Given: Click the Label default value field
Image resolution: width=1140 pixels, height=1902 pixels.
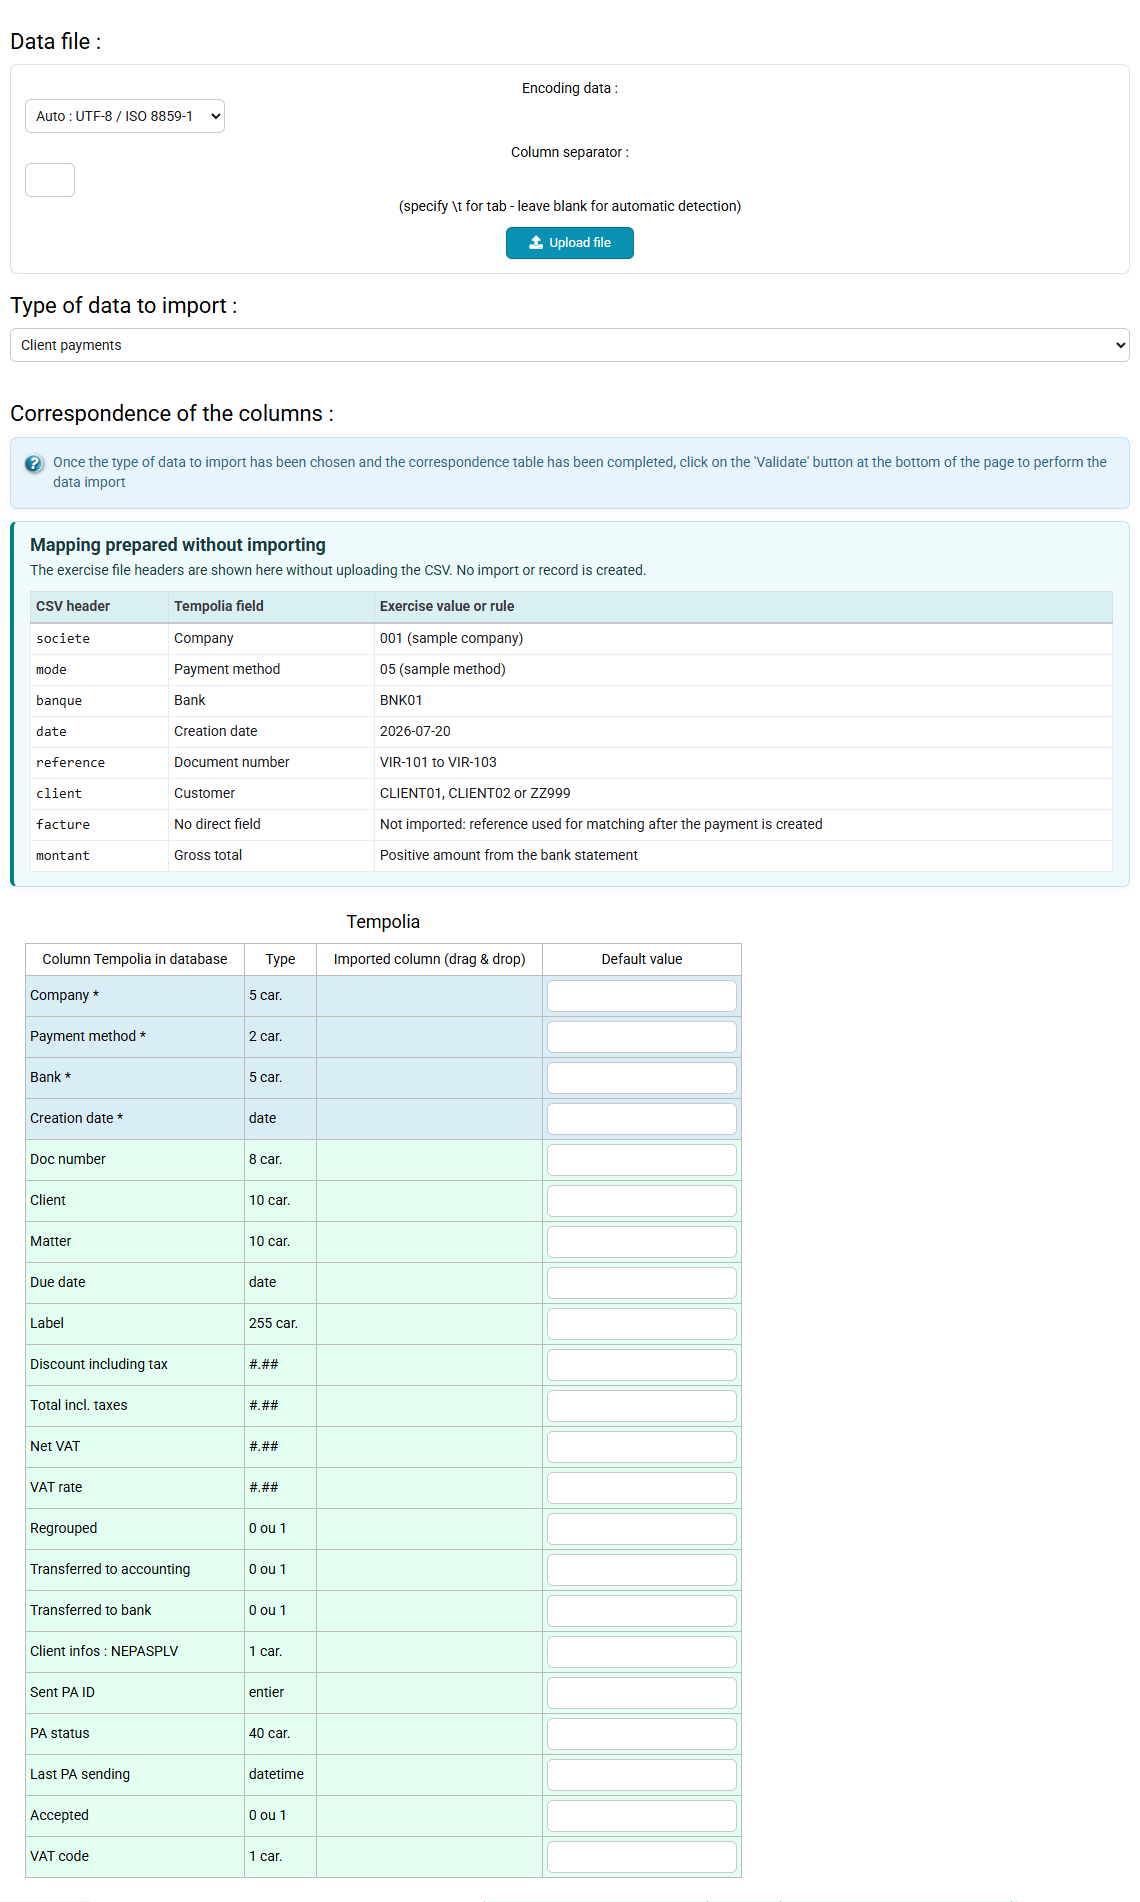Looking at the screenshot, I should (x=642, y=1324).
